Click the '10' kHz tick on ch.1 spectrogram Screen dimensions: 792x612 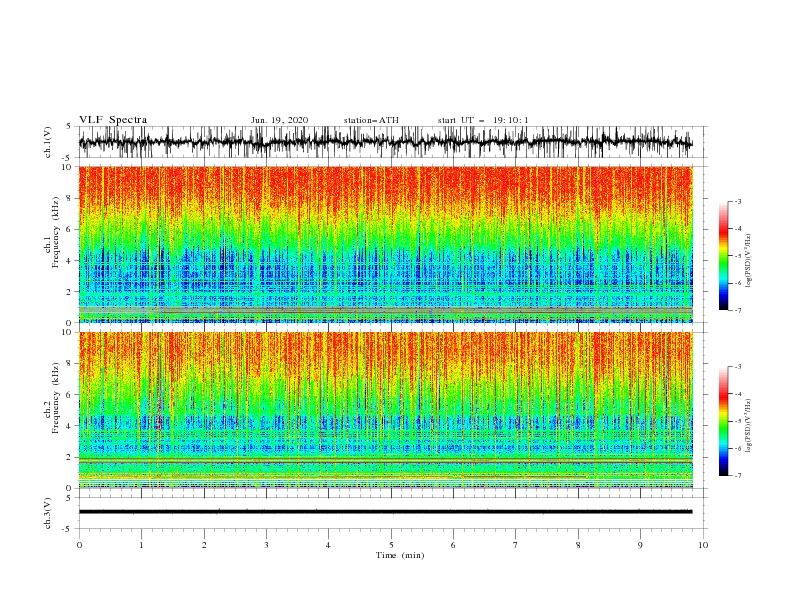pos(67,167)
